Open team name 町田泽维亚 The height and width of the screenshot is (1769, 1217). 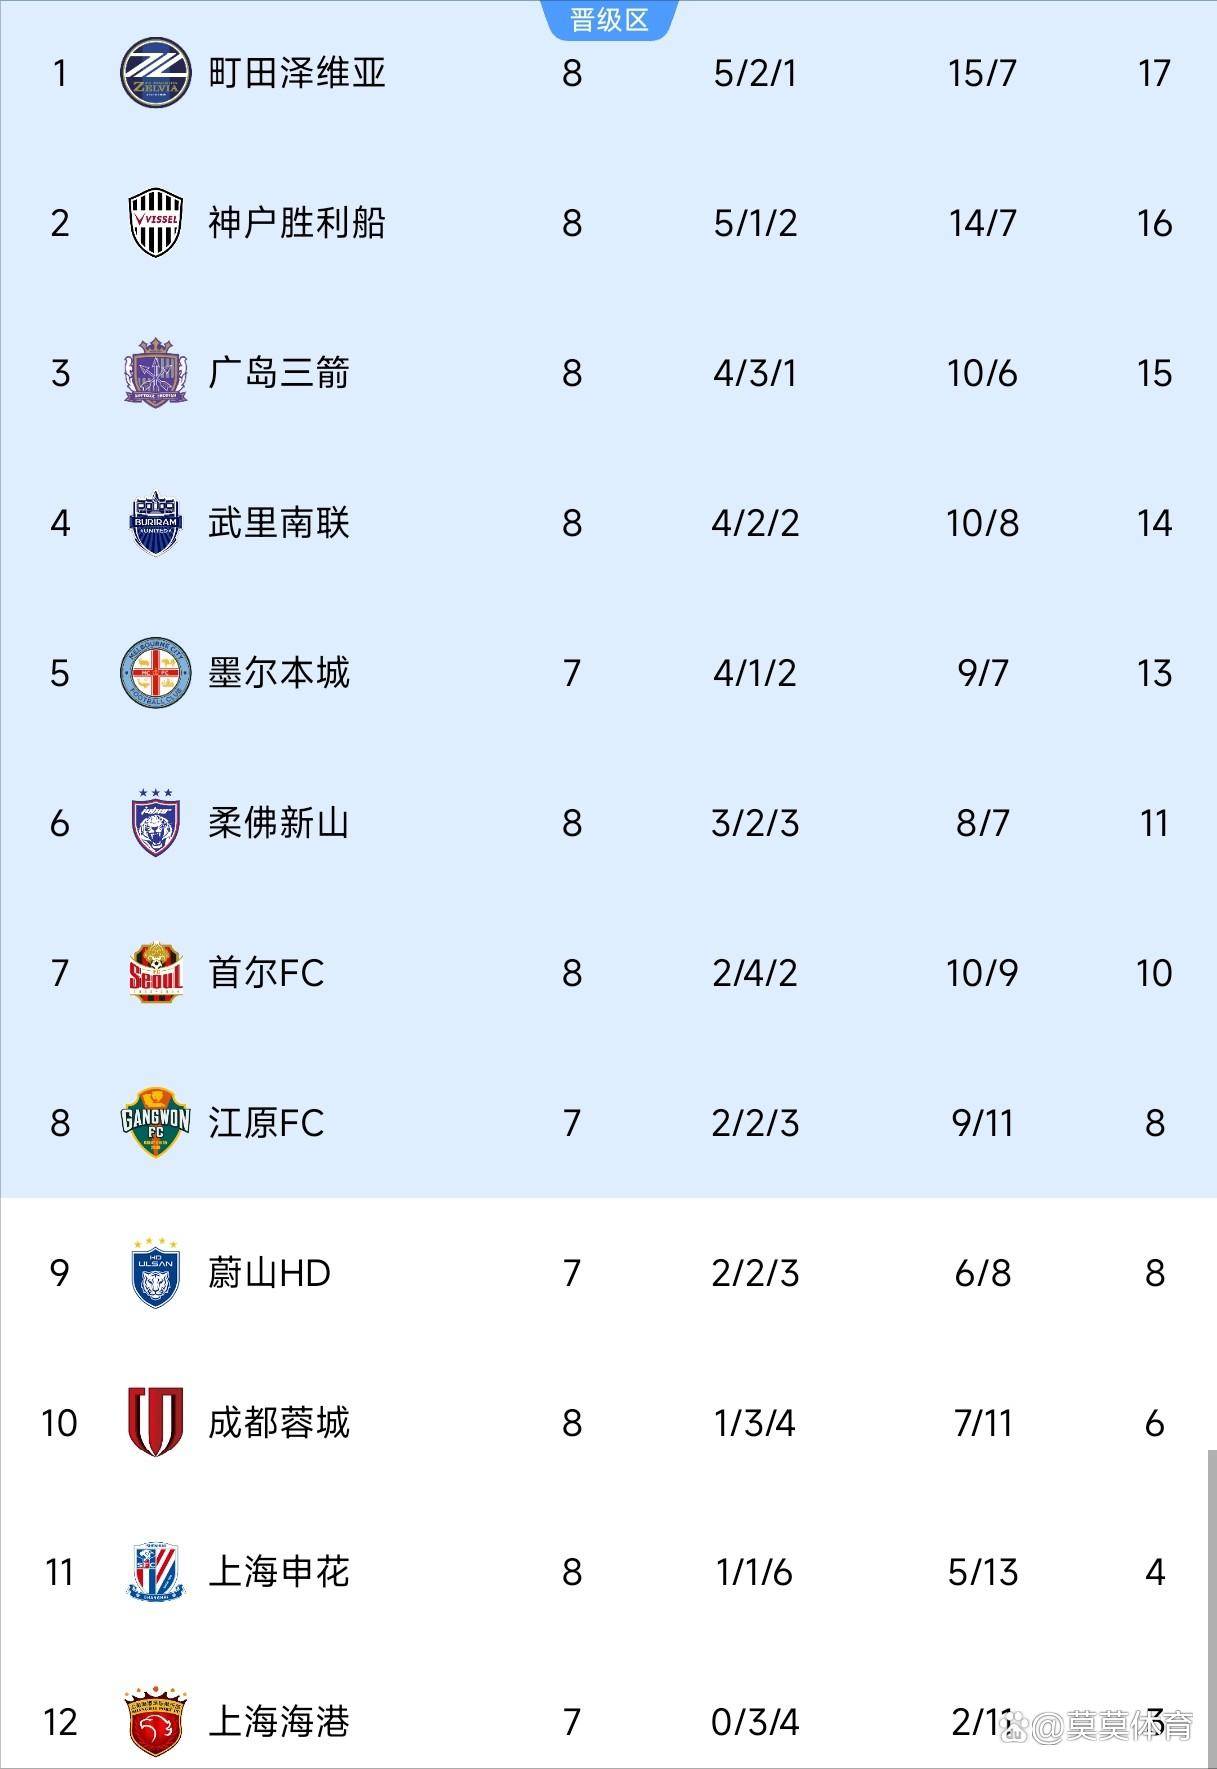pos(297,73)
